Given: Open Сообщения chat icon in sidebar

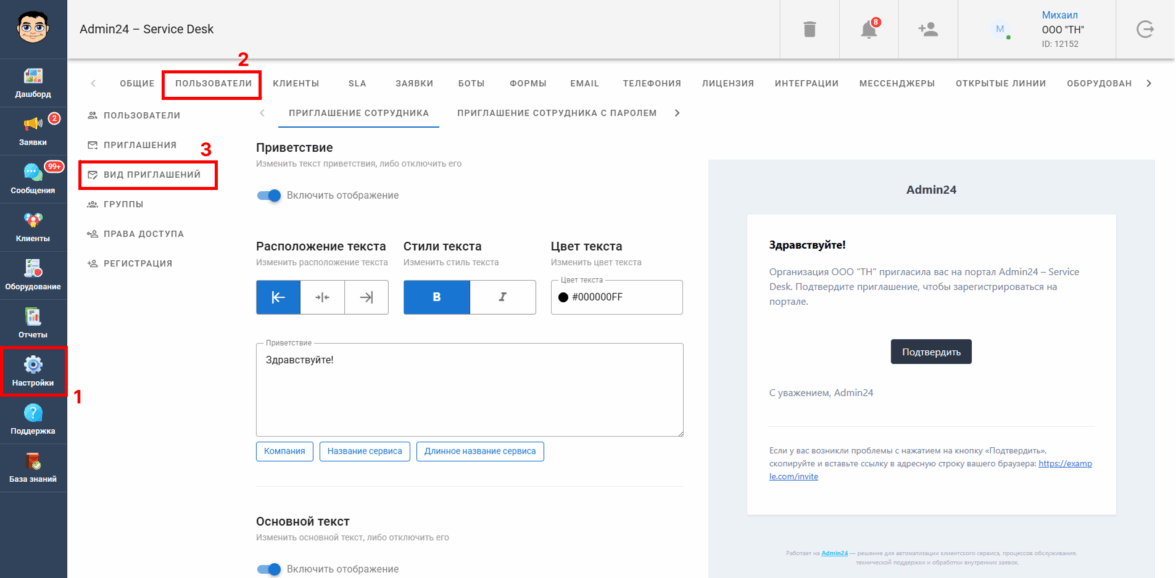Looking at the screenshot, I should pos(33,177).
